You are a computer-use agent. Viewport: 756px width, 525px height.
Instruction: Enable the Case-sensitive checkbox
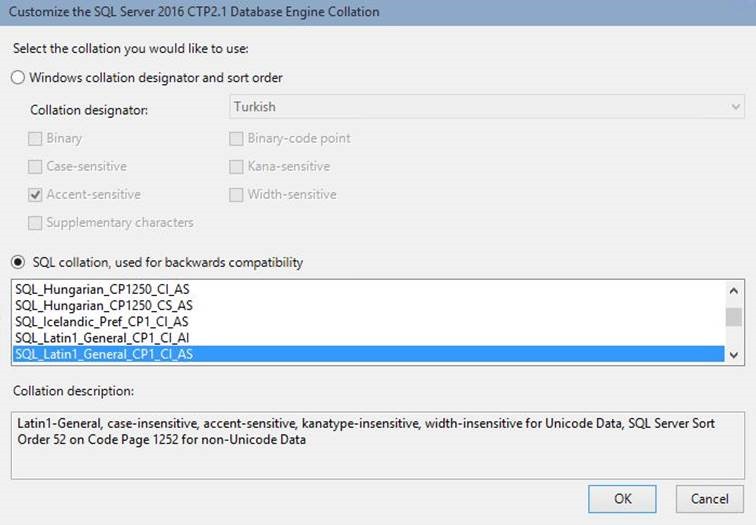click(35, 167)
